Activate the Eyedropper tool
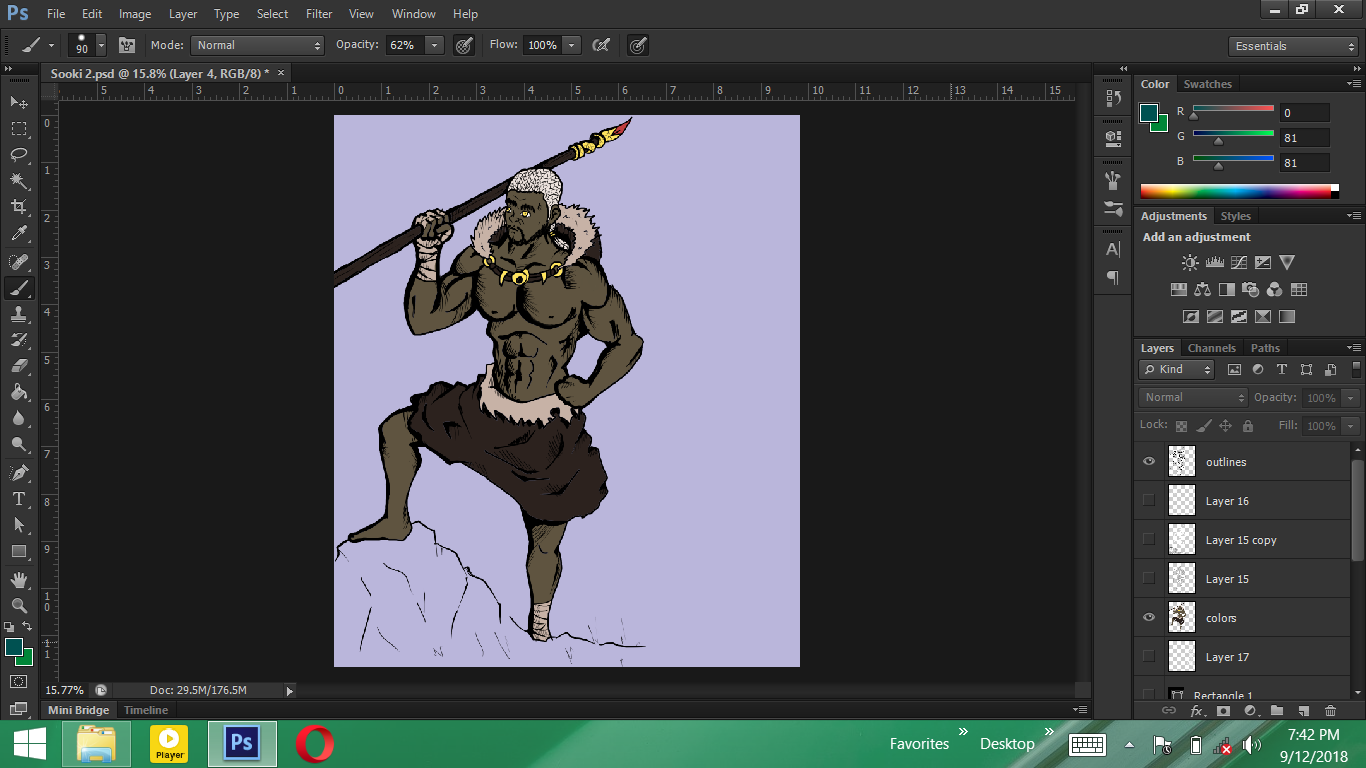The image size is (1366, 768). click(19, 234)
